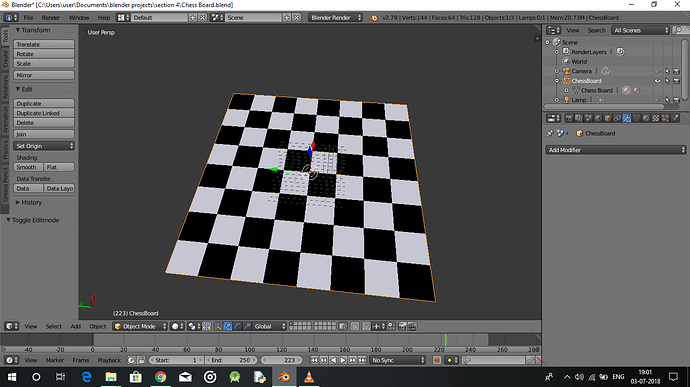Click the Scale manipulator icon
The height and width of the screenshot is (387, 690).
247,326
